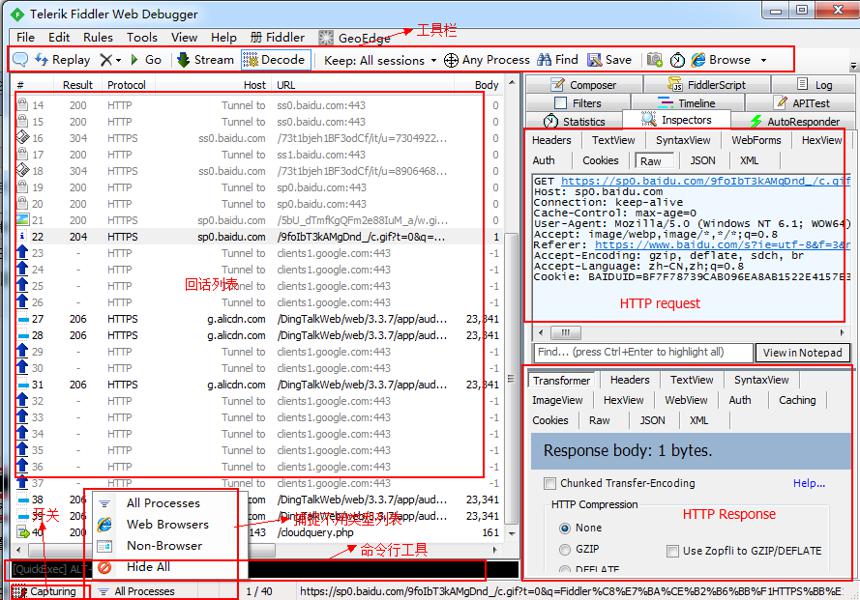
Task: Click the View in Notepad button
Action: pos(802,353)
